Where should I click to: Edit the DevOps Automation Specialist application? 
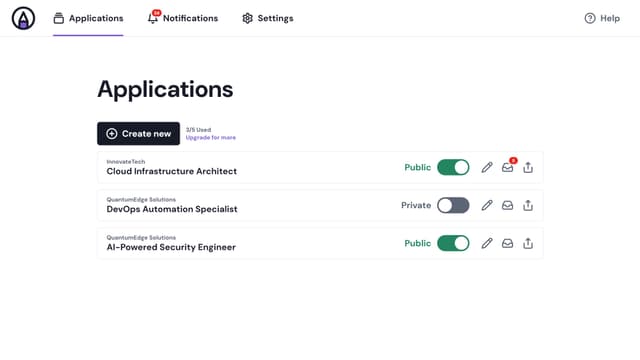pos(487,205)
